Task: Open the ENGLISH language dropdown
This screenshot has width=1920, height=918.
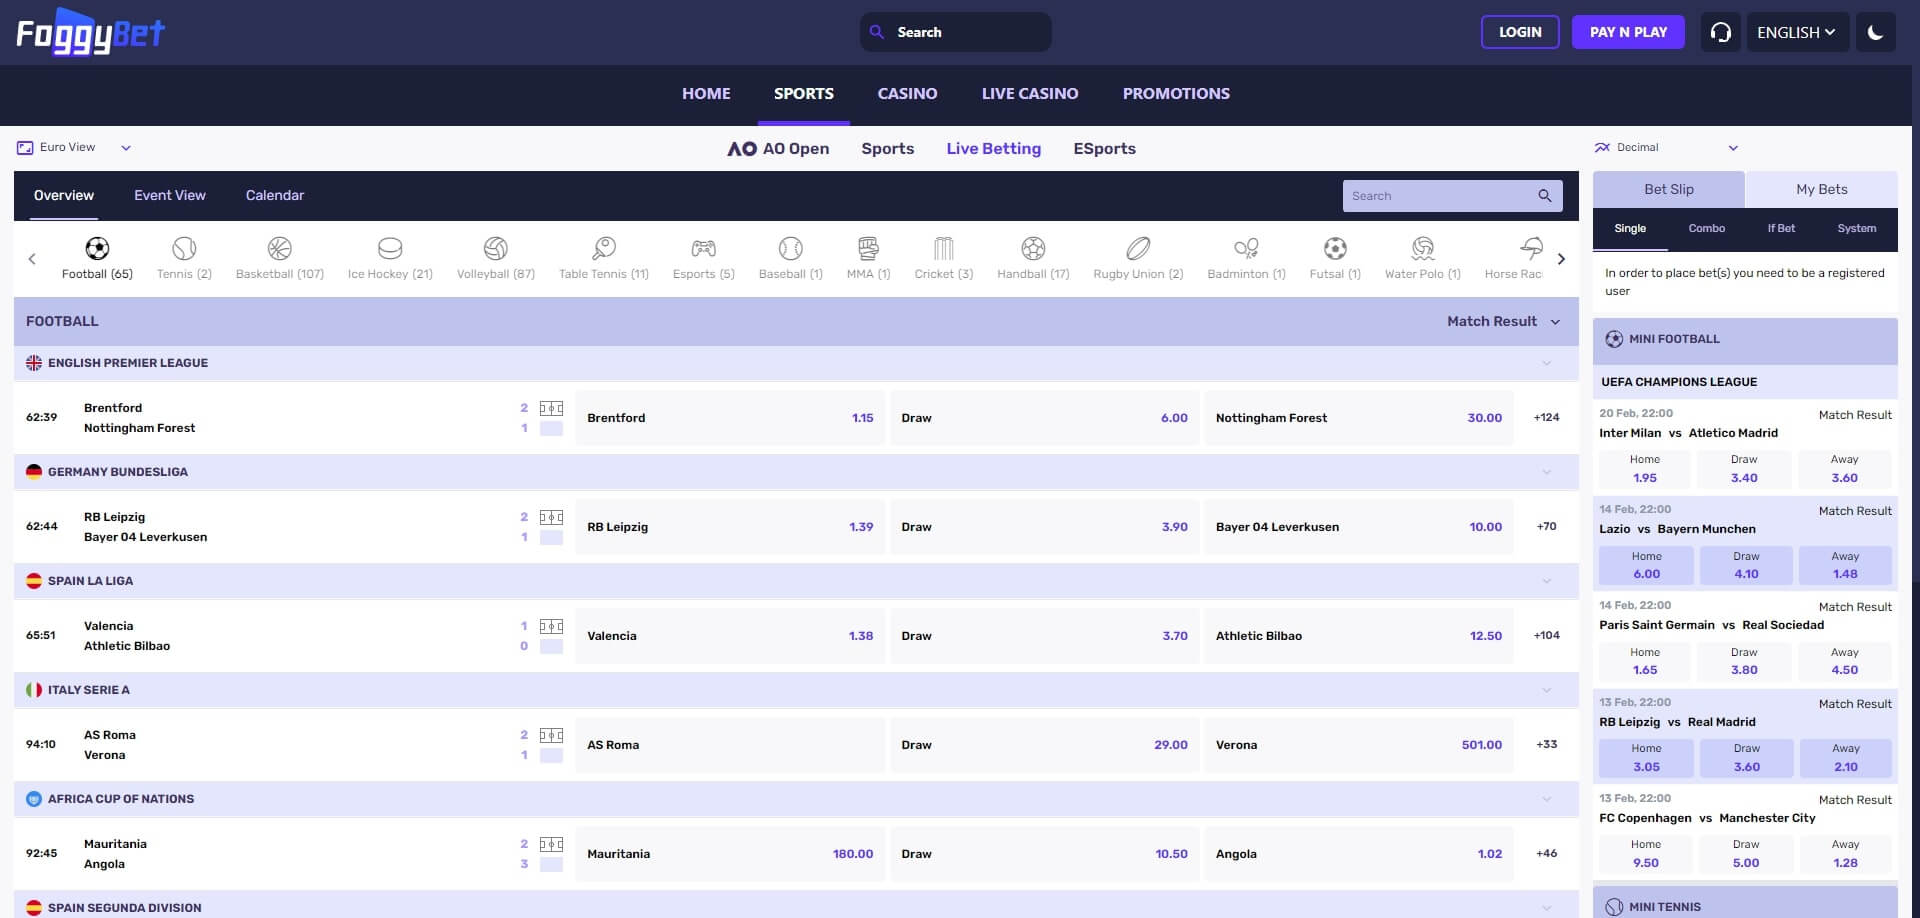Action: (x=1797, y=31)
